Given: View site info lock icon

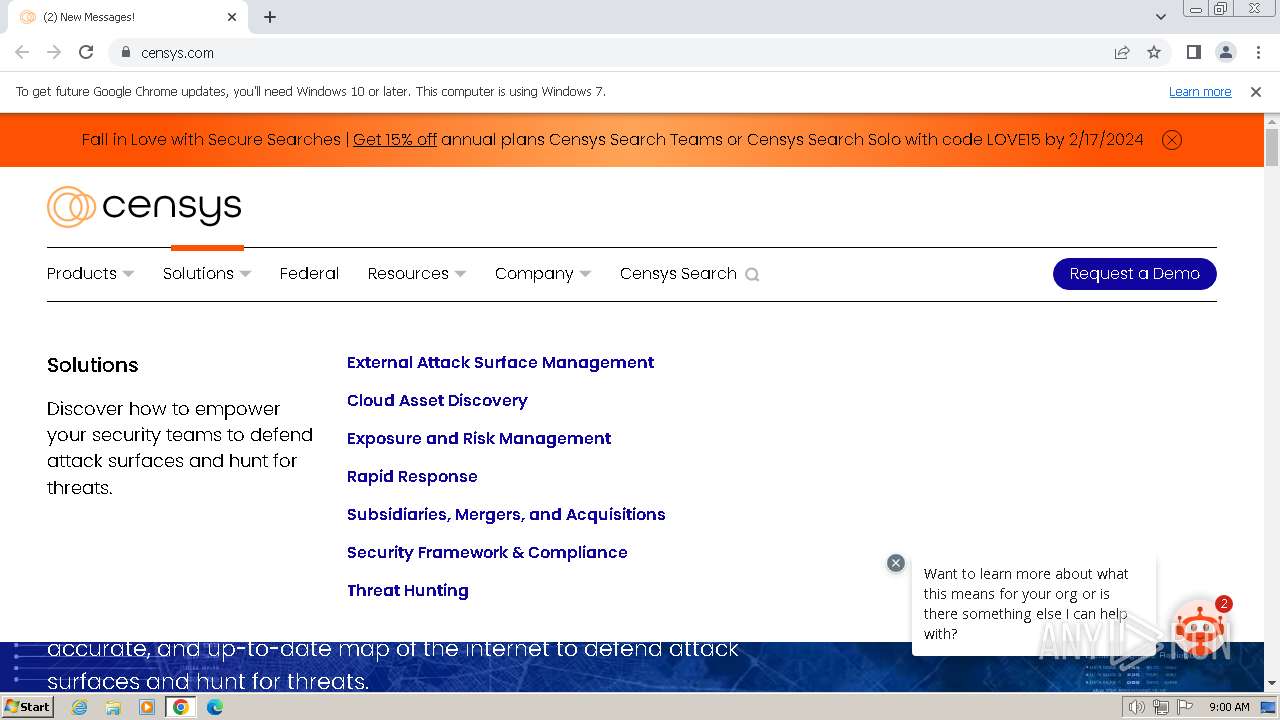Looking at the screenshot, I should point(126,52).
